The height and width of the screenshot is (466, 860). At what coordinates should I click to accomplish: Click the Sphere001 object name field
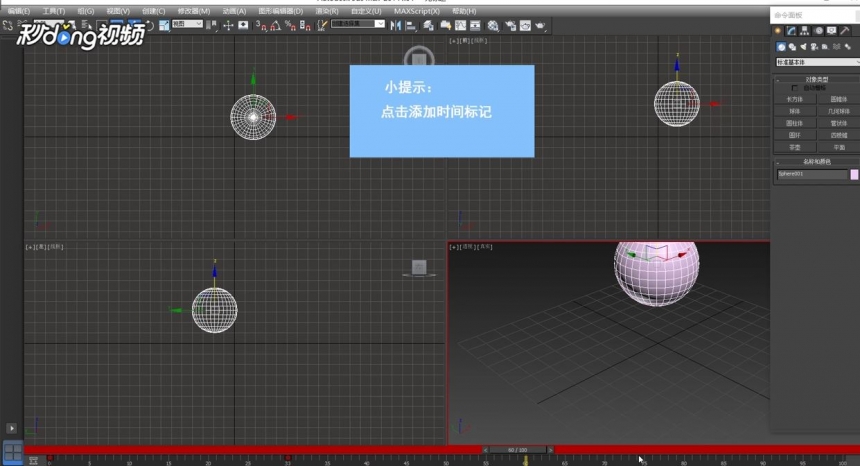[812, 174]
